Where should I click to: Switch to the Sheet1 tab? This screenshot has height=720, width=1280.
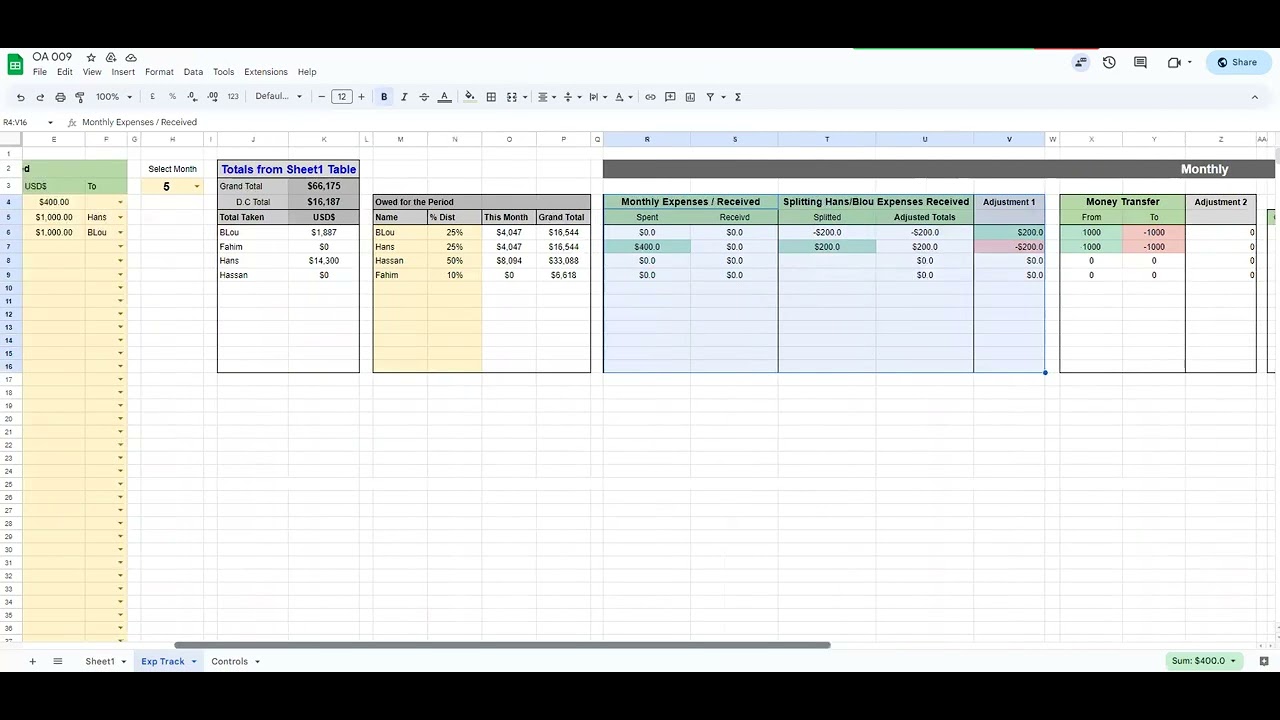coord(99,661)
